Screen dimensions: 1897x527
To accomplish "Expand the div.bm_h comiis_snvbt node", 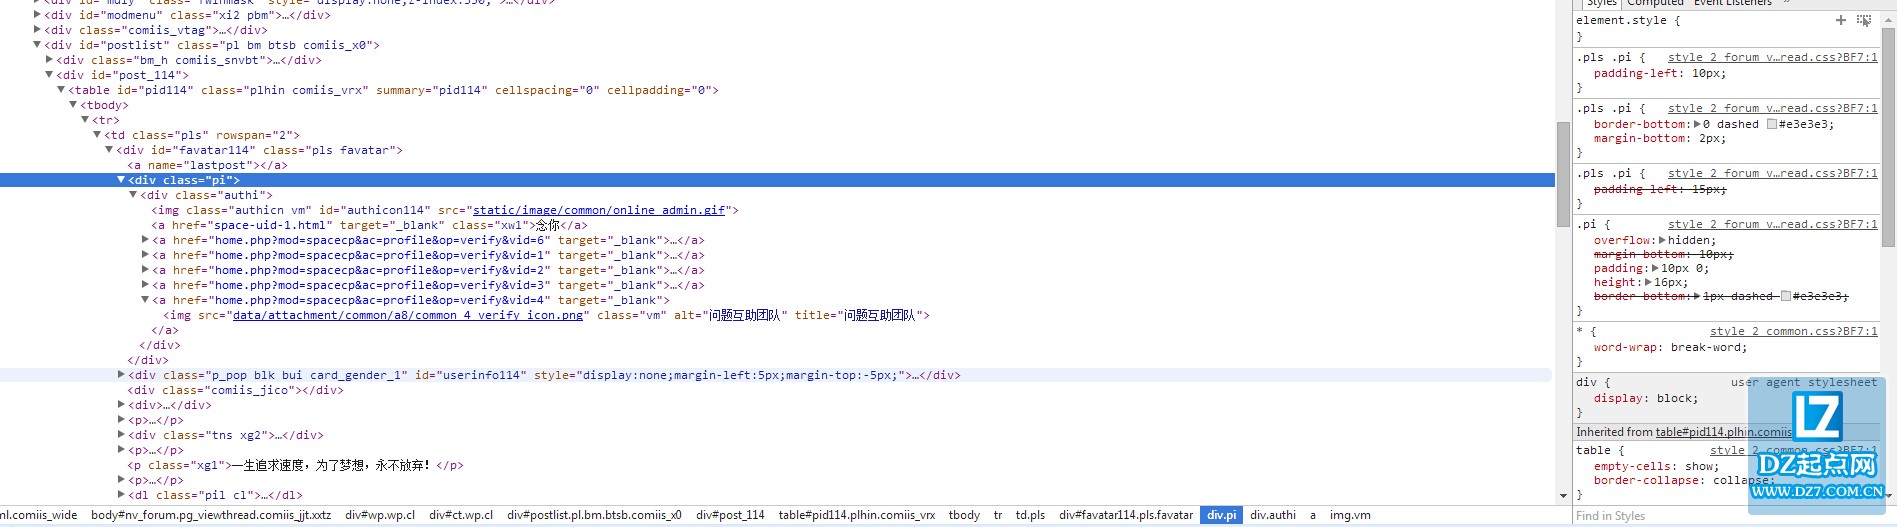I will coord(50,60).
